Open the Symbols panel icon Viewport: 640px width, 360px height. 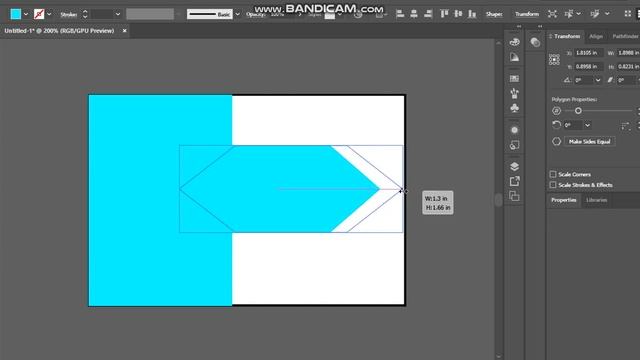514,108
